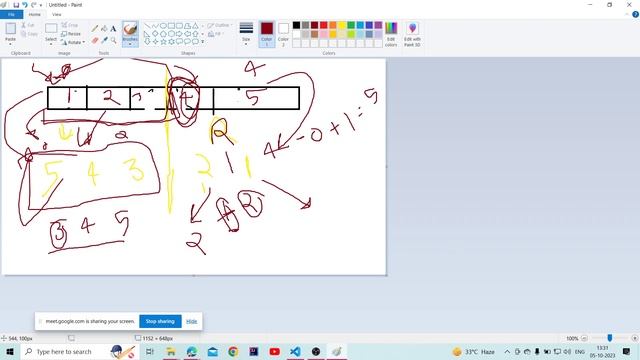The width and height of the screenshot is (640, 360).
Task: Choose the Right arrow shape
Action: (x=179, y=33)
